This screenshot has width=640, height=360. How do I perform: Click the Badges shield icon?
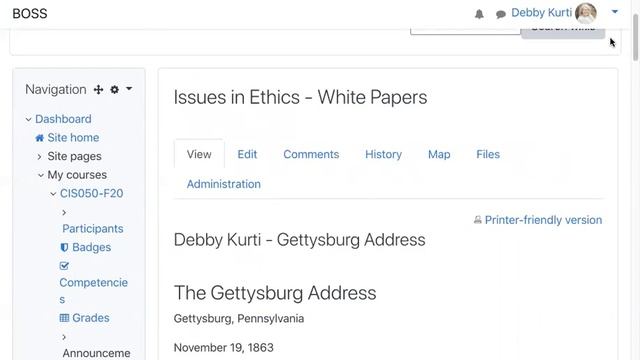64,247
